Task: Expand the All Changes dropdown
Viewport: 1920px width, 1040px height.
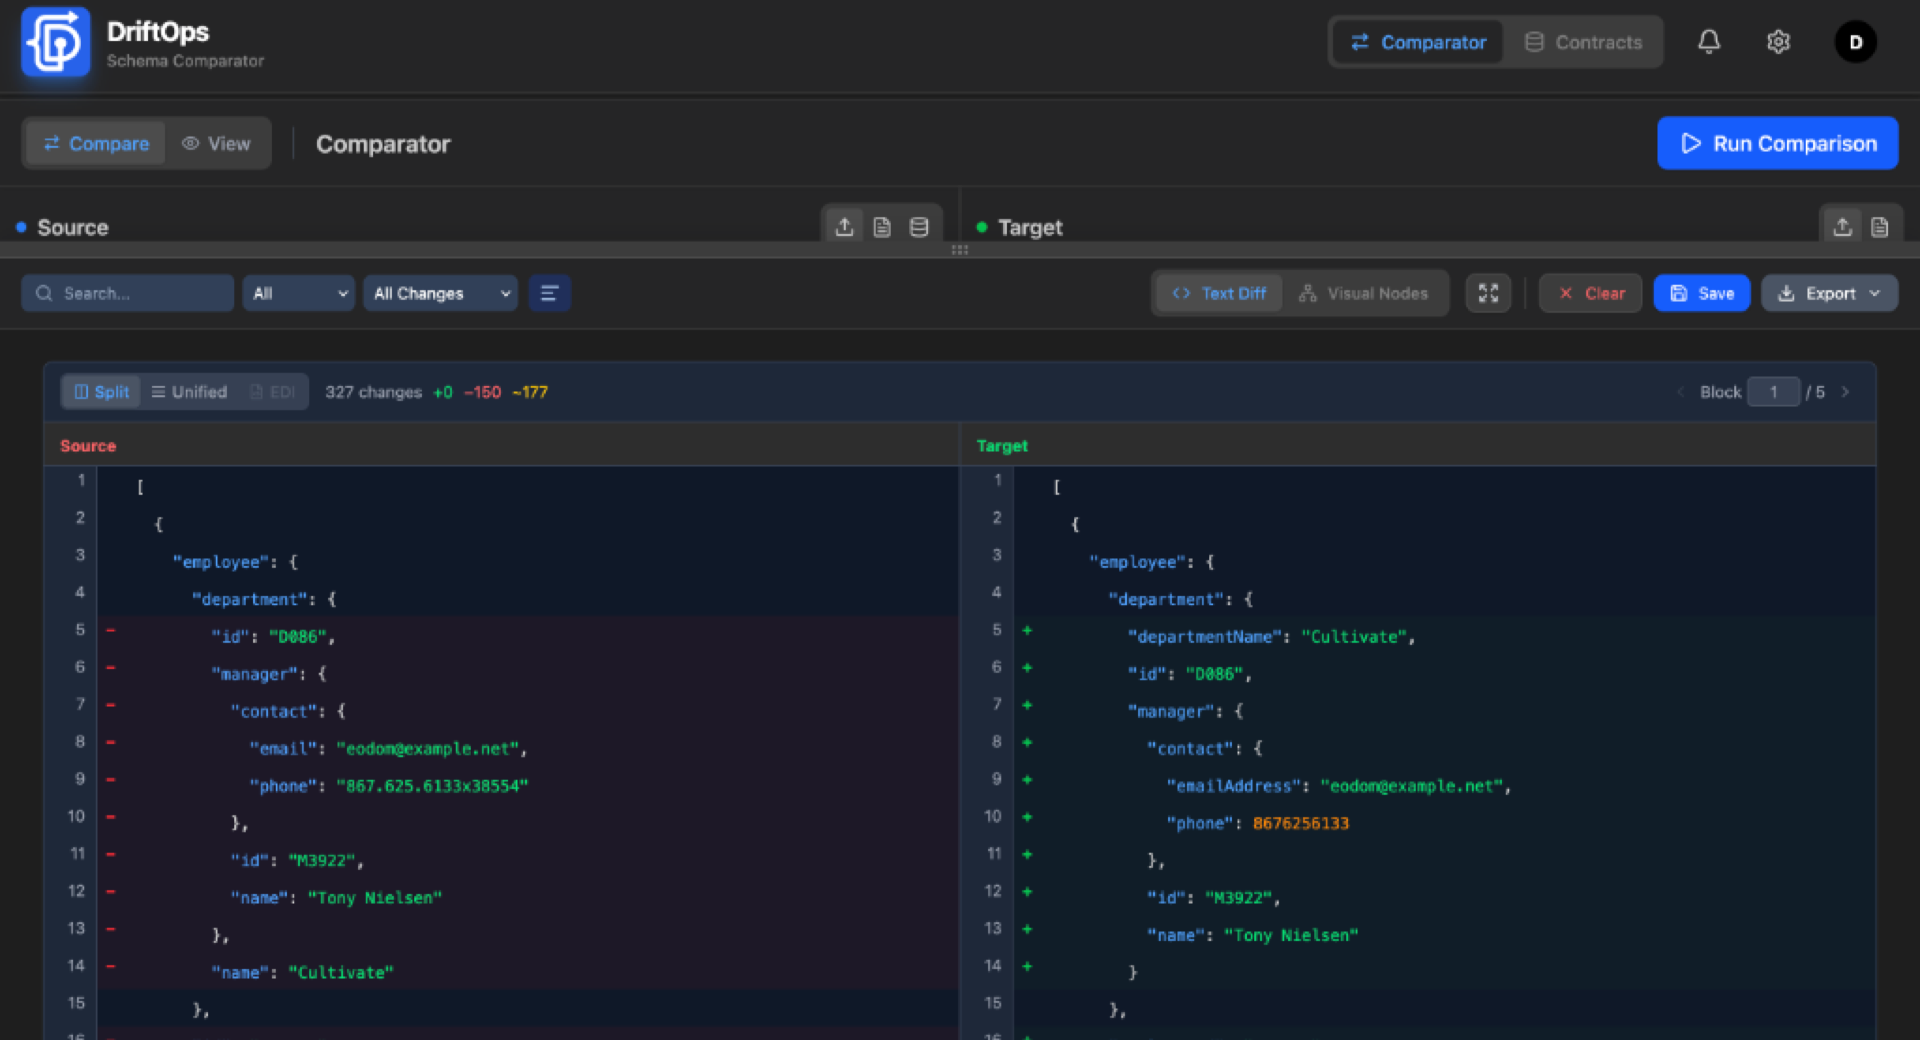Action: click(x=441, y=293)
